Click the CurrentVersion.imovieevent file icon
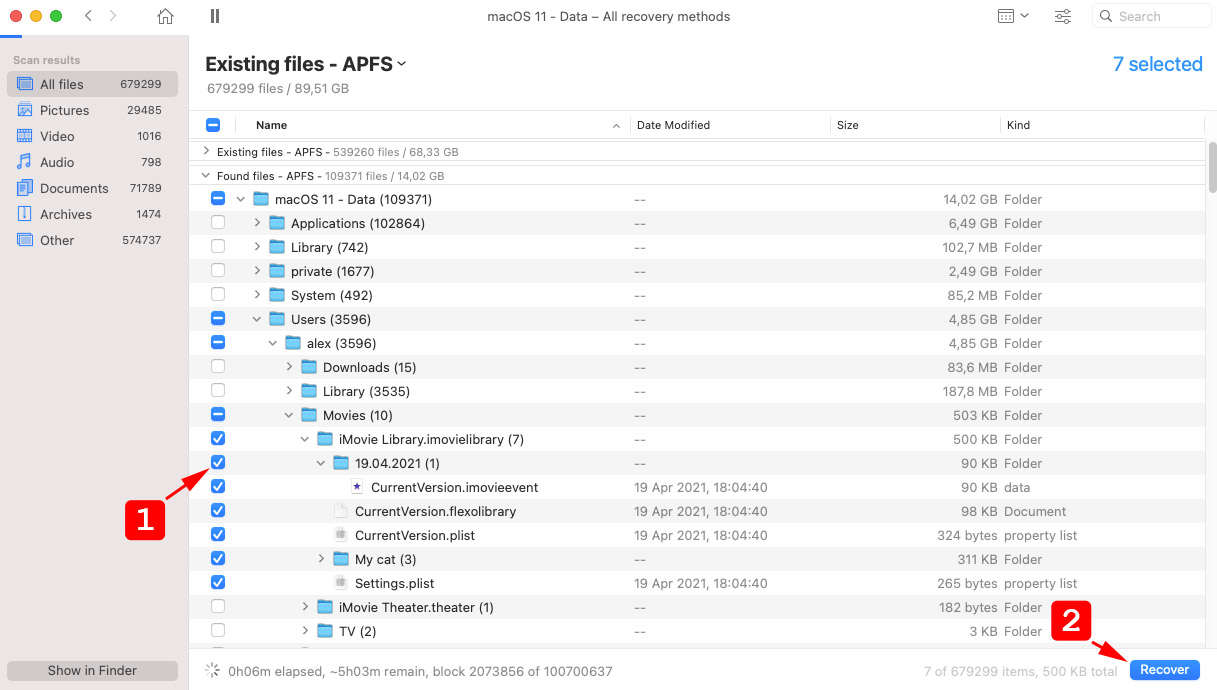The width and height of the screenshot is (1217, 690). tap(357, 487)
